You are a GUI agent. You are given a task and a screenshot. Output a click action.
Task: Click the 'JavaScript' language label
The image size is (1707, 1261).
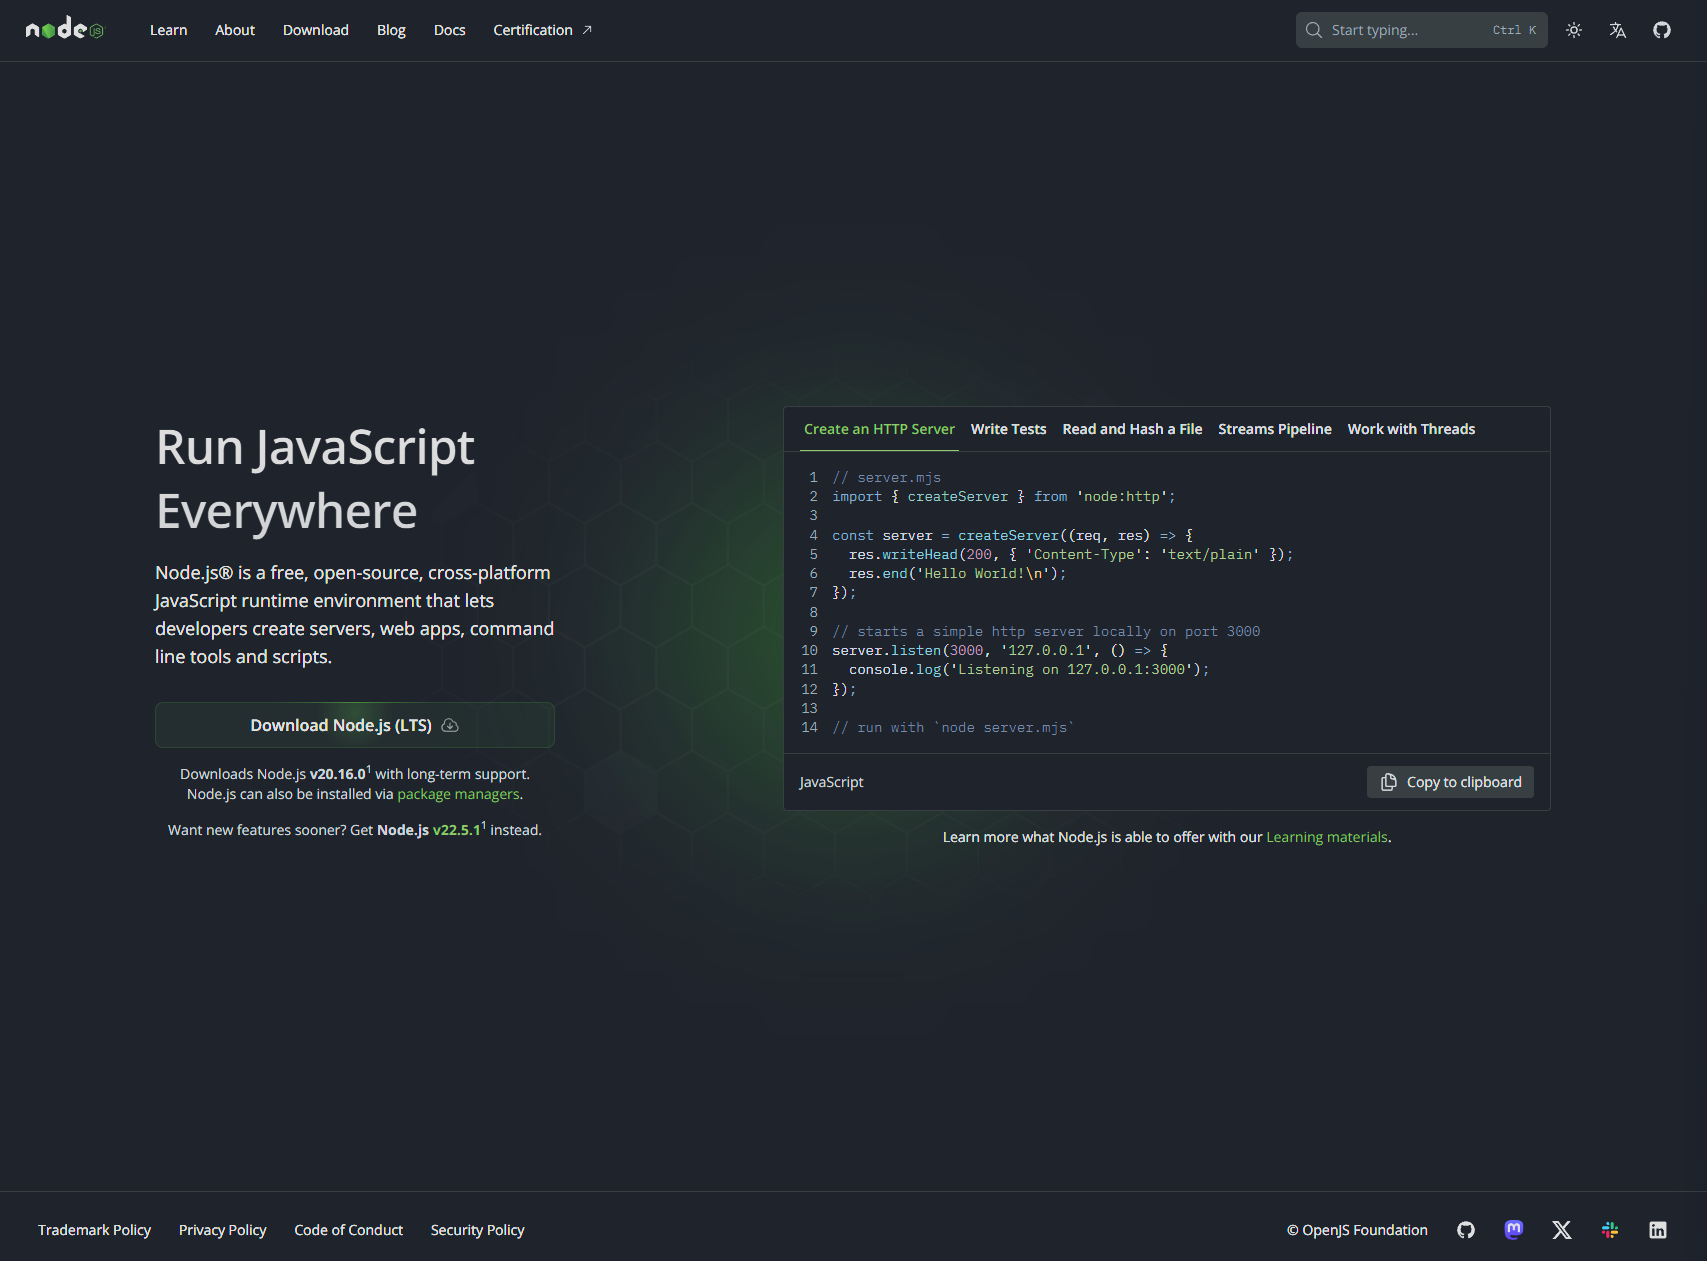pos(831,782)
